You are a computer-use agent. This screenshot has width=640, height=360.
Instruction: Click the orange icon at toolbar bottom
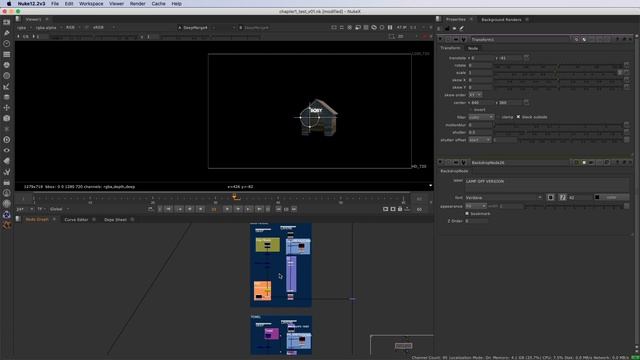pos(7,225)
